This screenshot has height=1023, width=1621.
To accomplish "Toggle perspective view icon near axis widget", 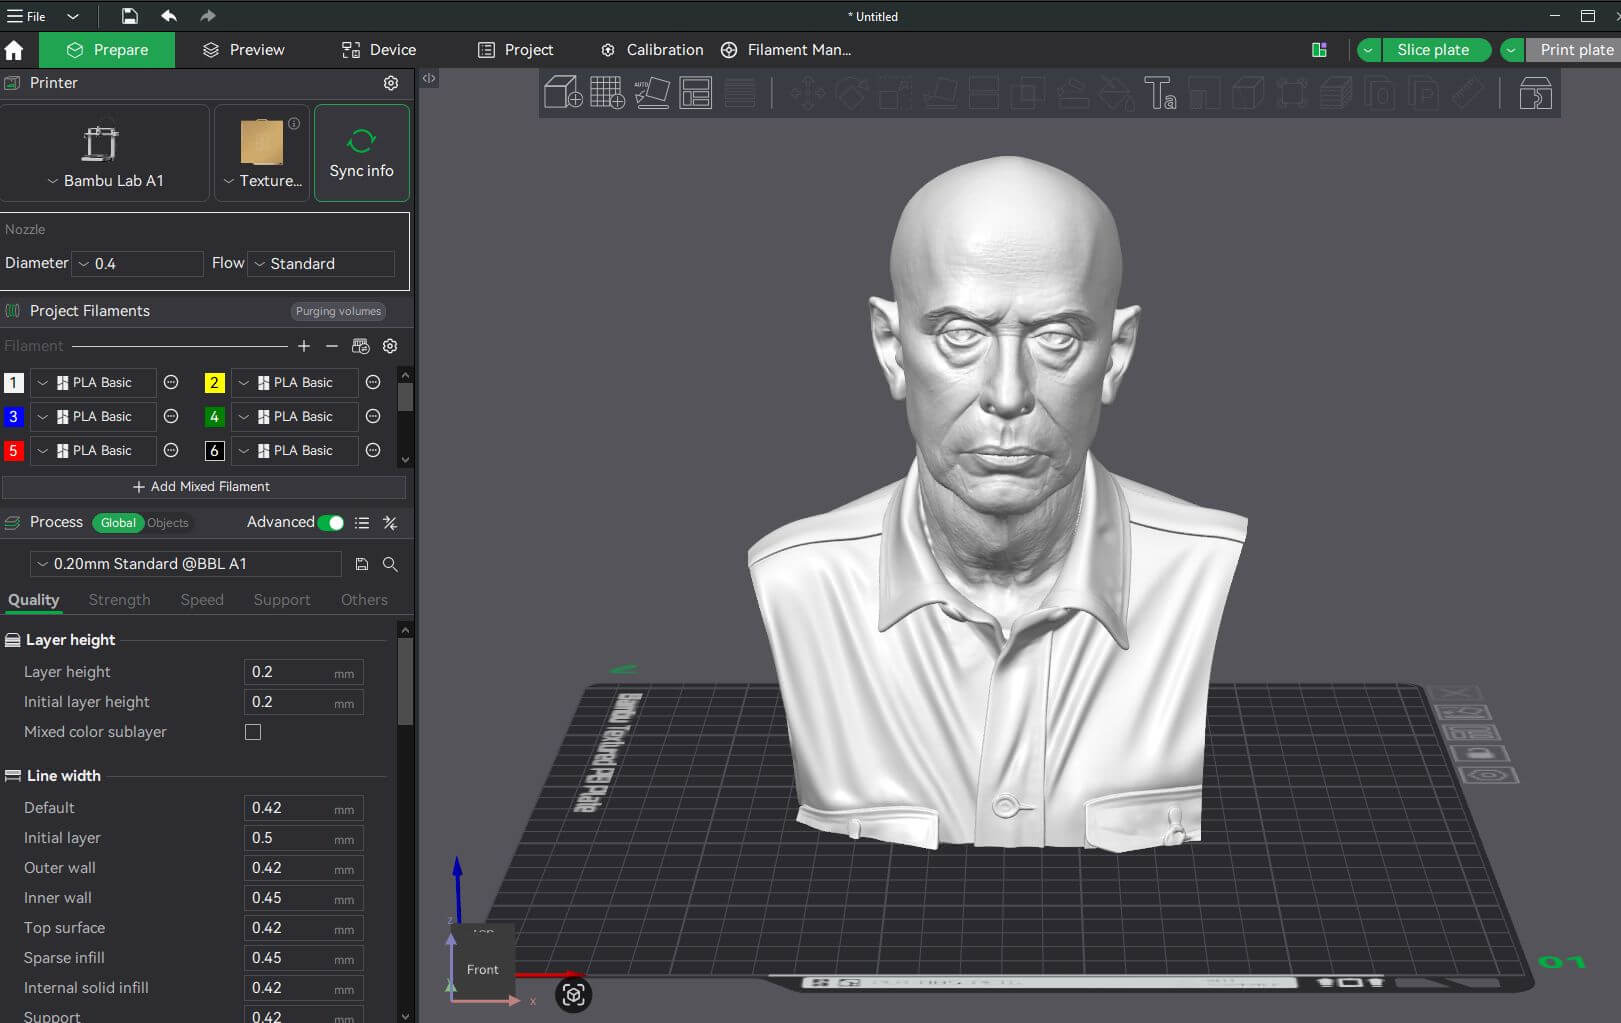I will point(573,994).
